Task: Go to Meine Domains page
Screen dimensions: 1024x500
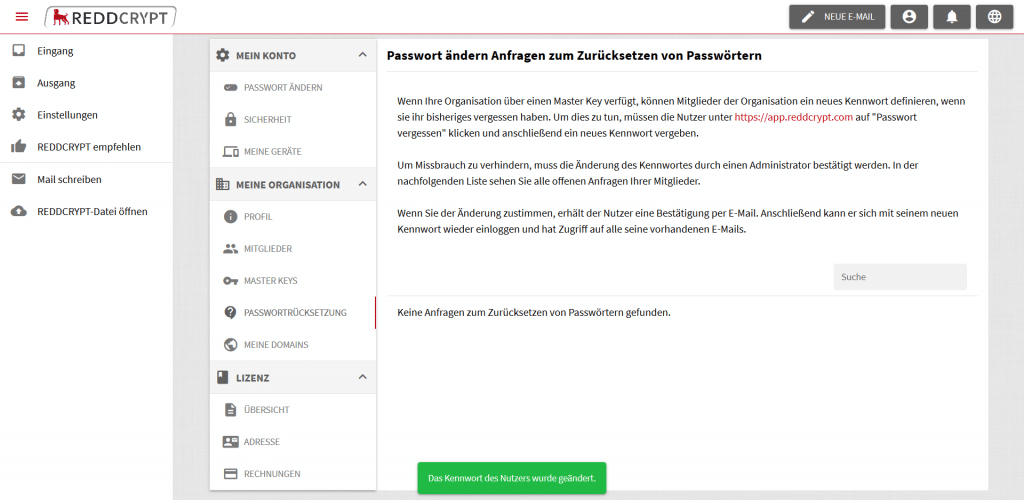Action: tap(275, 345)
